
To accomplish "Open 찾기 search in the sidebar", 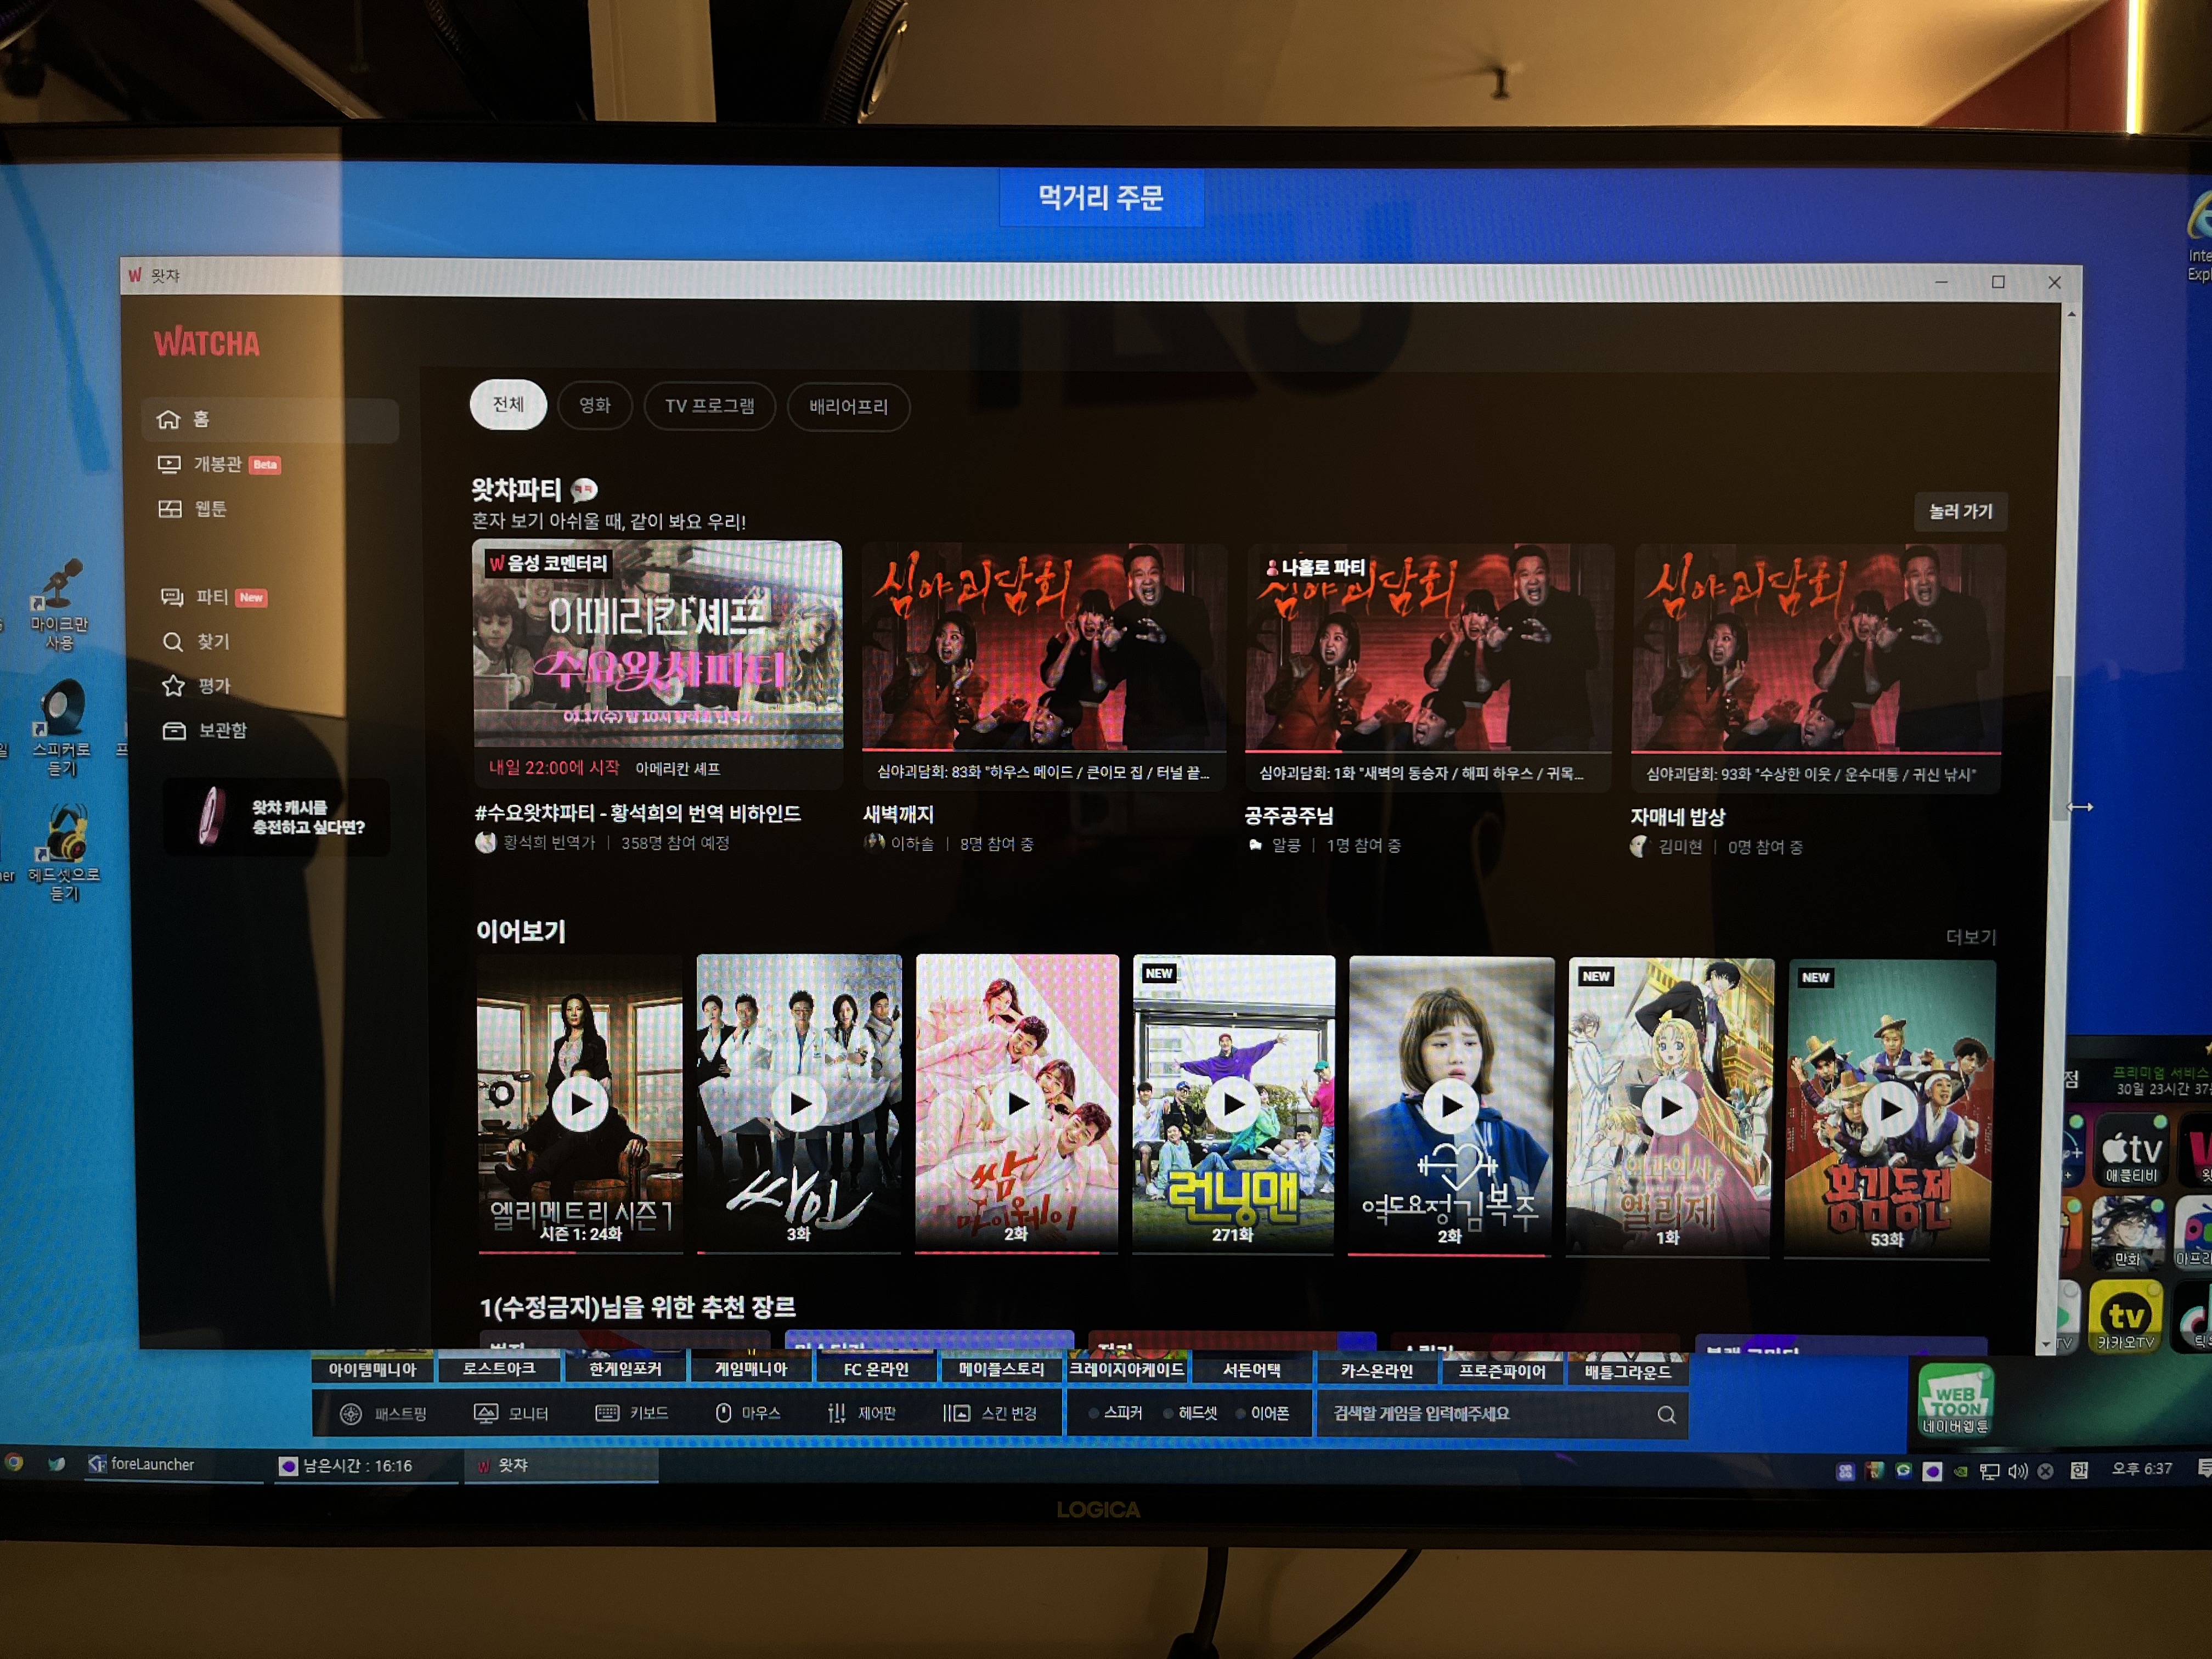I will [196, 641].
